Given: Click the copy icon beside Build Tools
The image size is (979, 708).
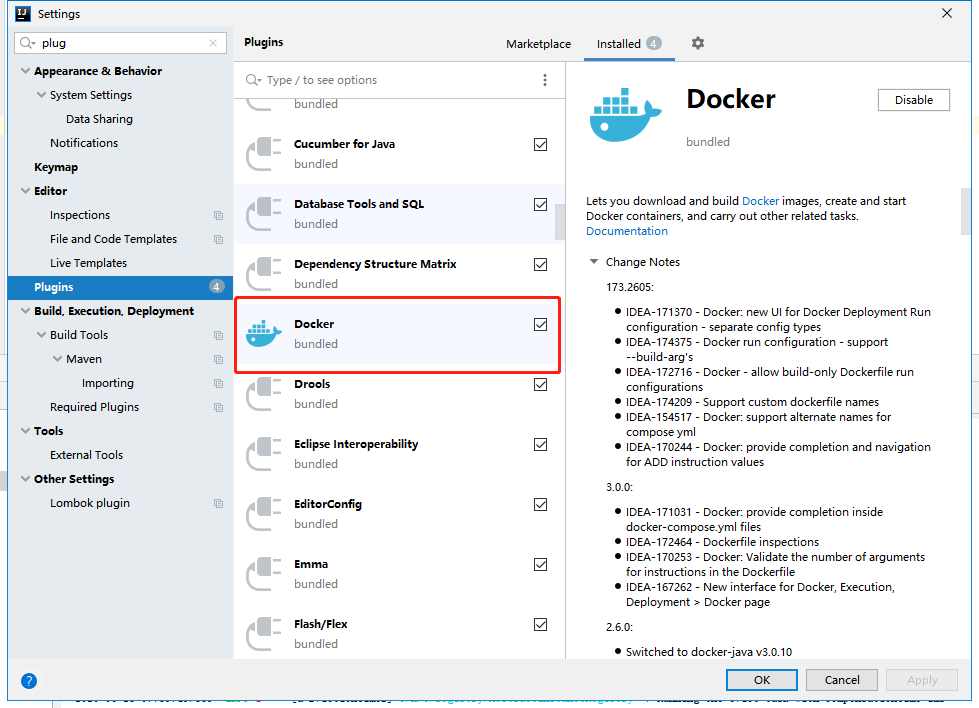Looking at the screenshot, I should click(x=219, y=335).
